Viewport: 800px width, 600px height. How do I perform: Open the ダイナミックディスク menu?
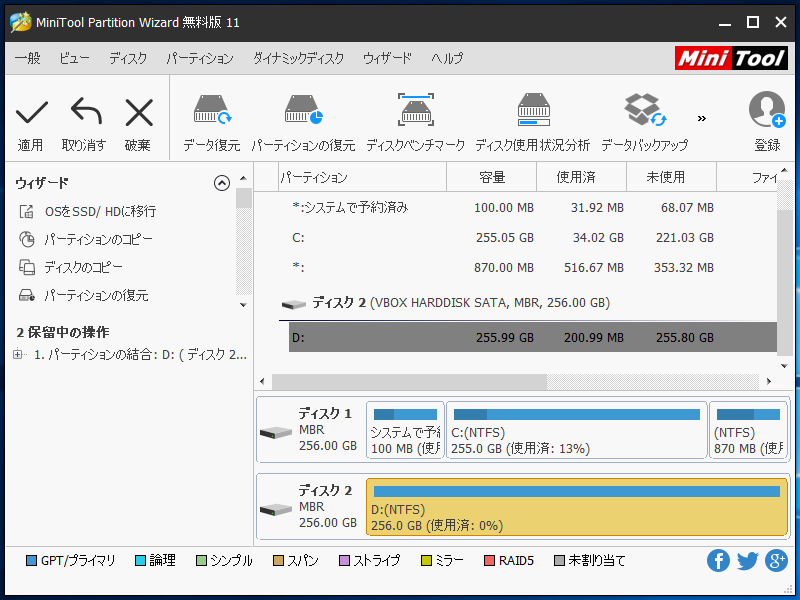coord(298,58)
